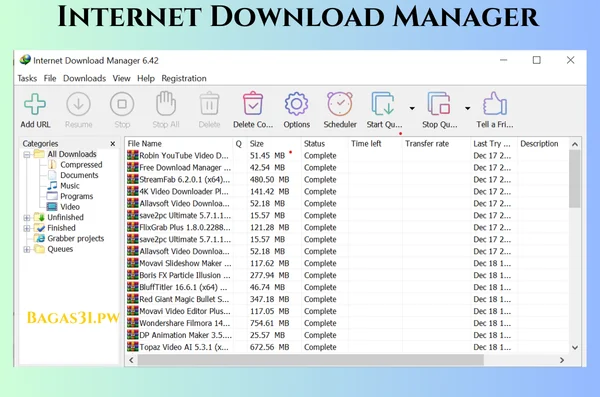Select FlixGrab Plus 1.8.0.2288 file row
The width and height of the screenshot is (600, 397).
click(x=347, y=227)
